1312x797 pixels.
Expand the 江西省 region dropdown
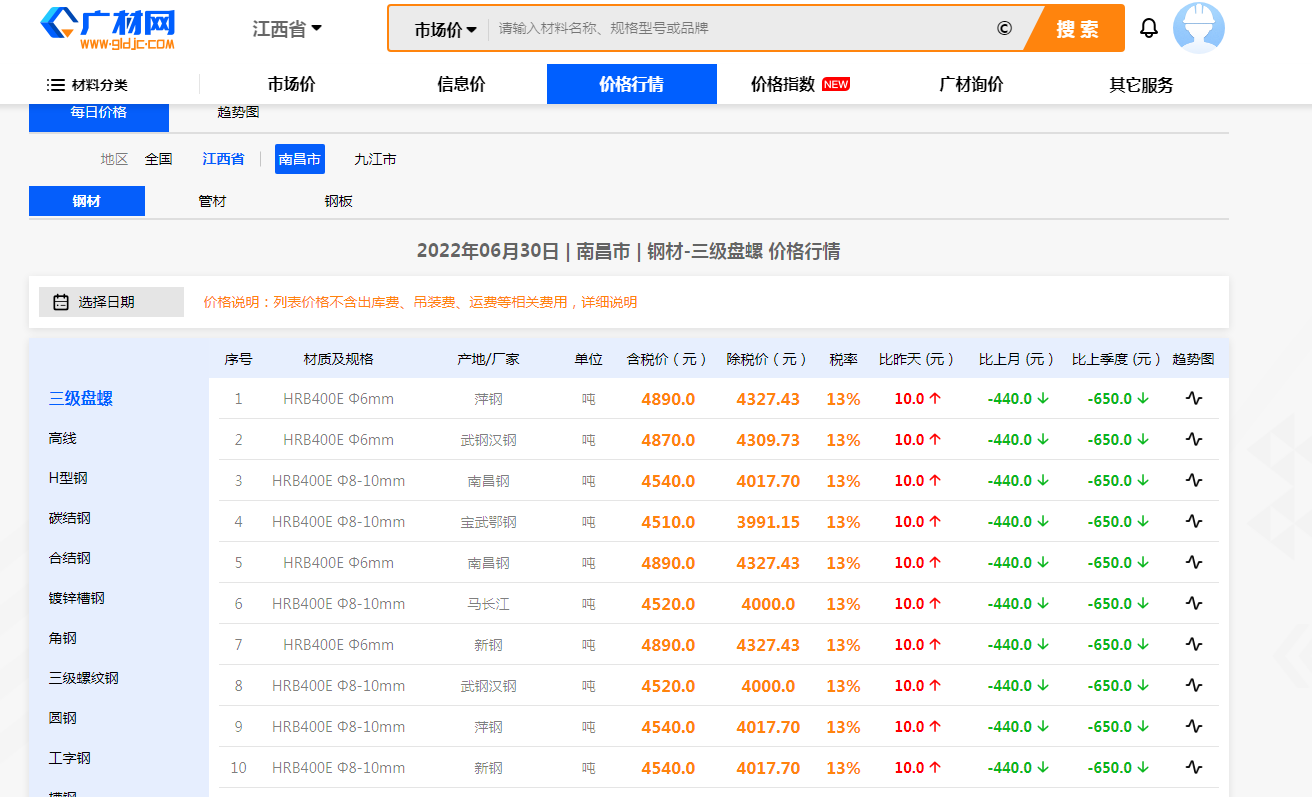(x=287, y=29)
